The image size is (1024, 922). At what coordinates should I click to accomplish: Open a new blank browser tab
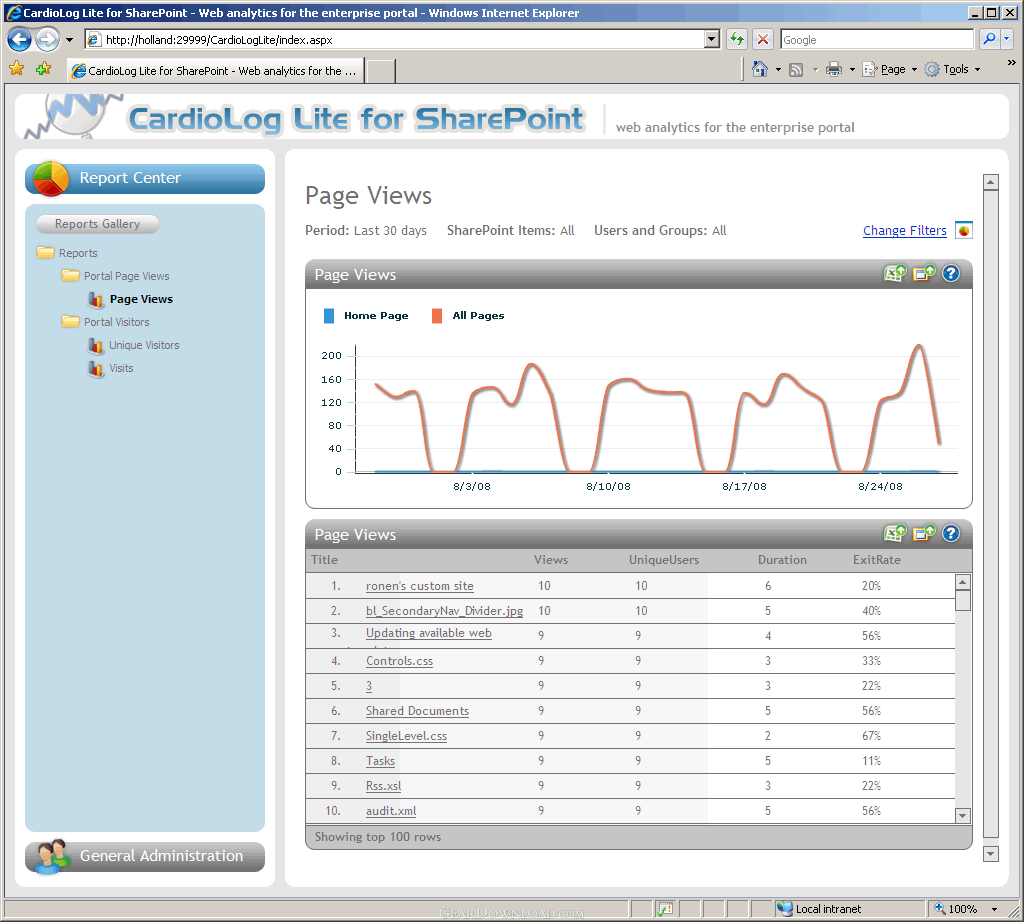pyautogui.click(x=380, y=71)
